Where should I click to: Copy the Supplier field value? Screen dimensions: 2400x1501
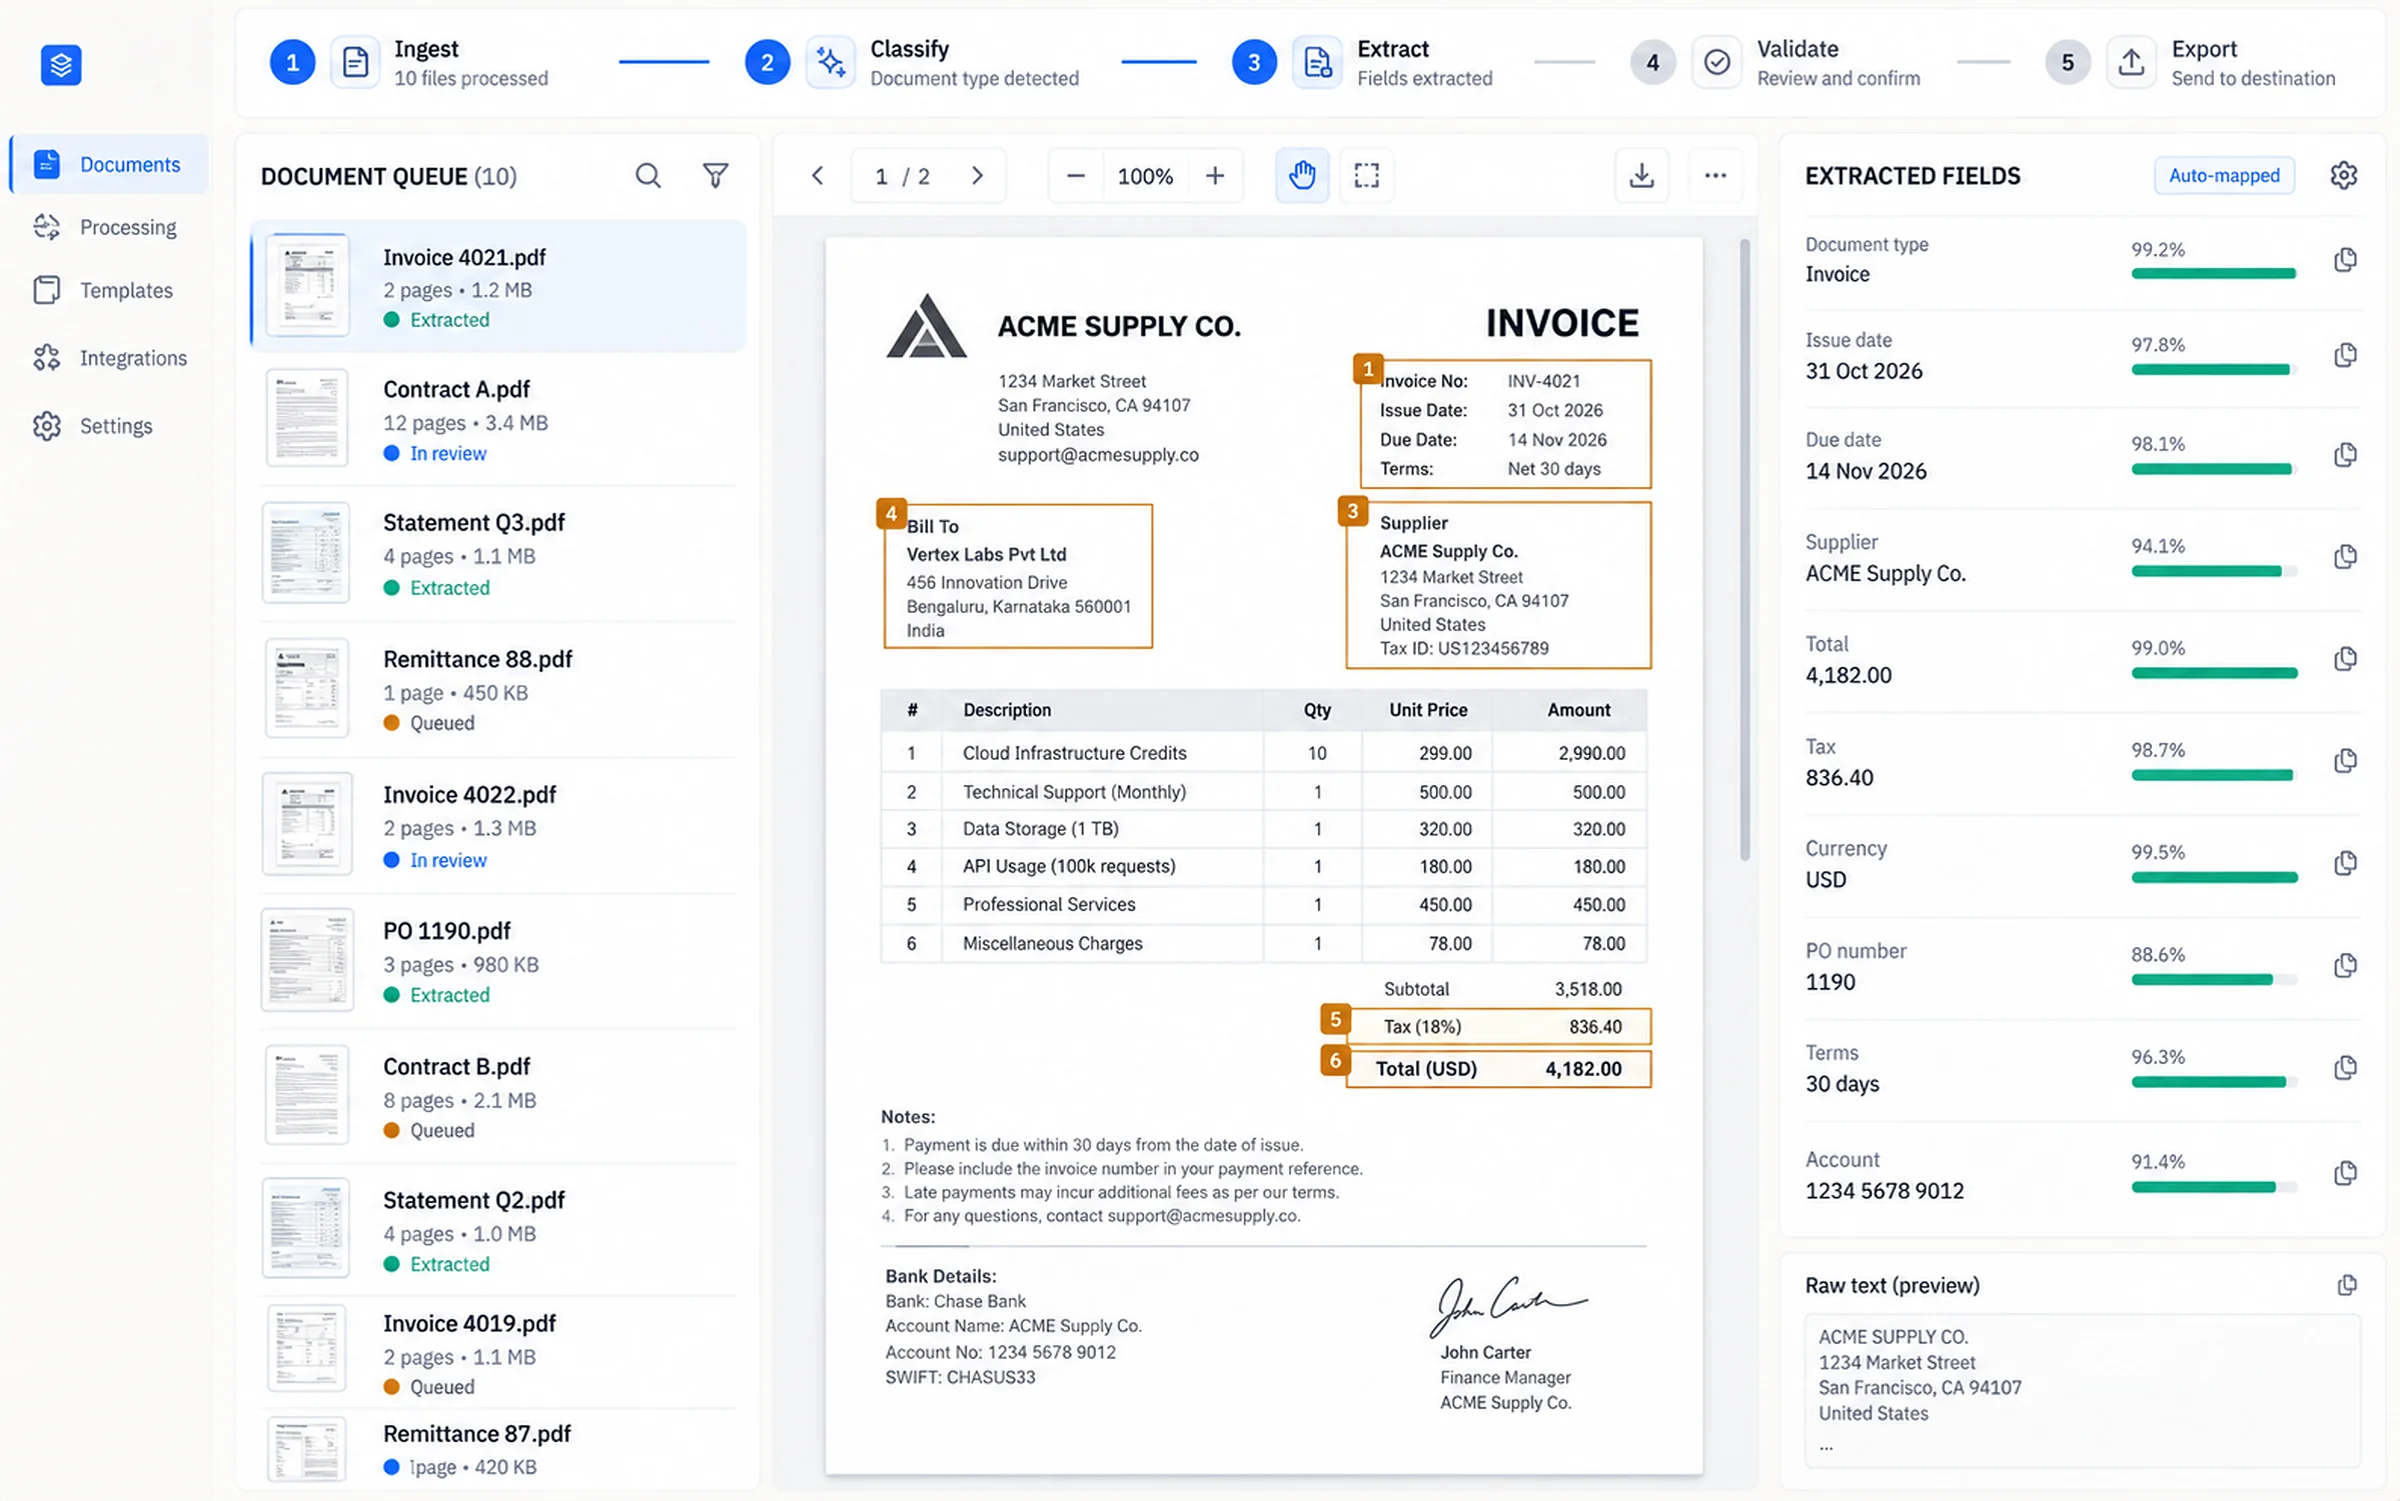pos(2345,557)
